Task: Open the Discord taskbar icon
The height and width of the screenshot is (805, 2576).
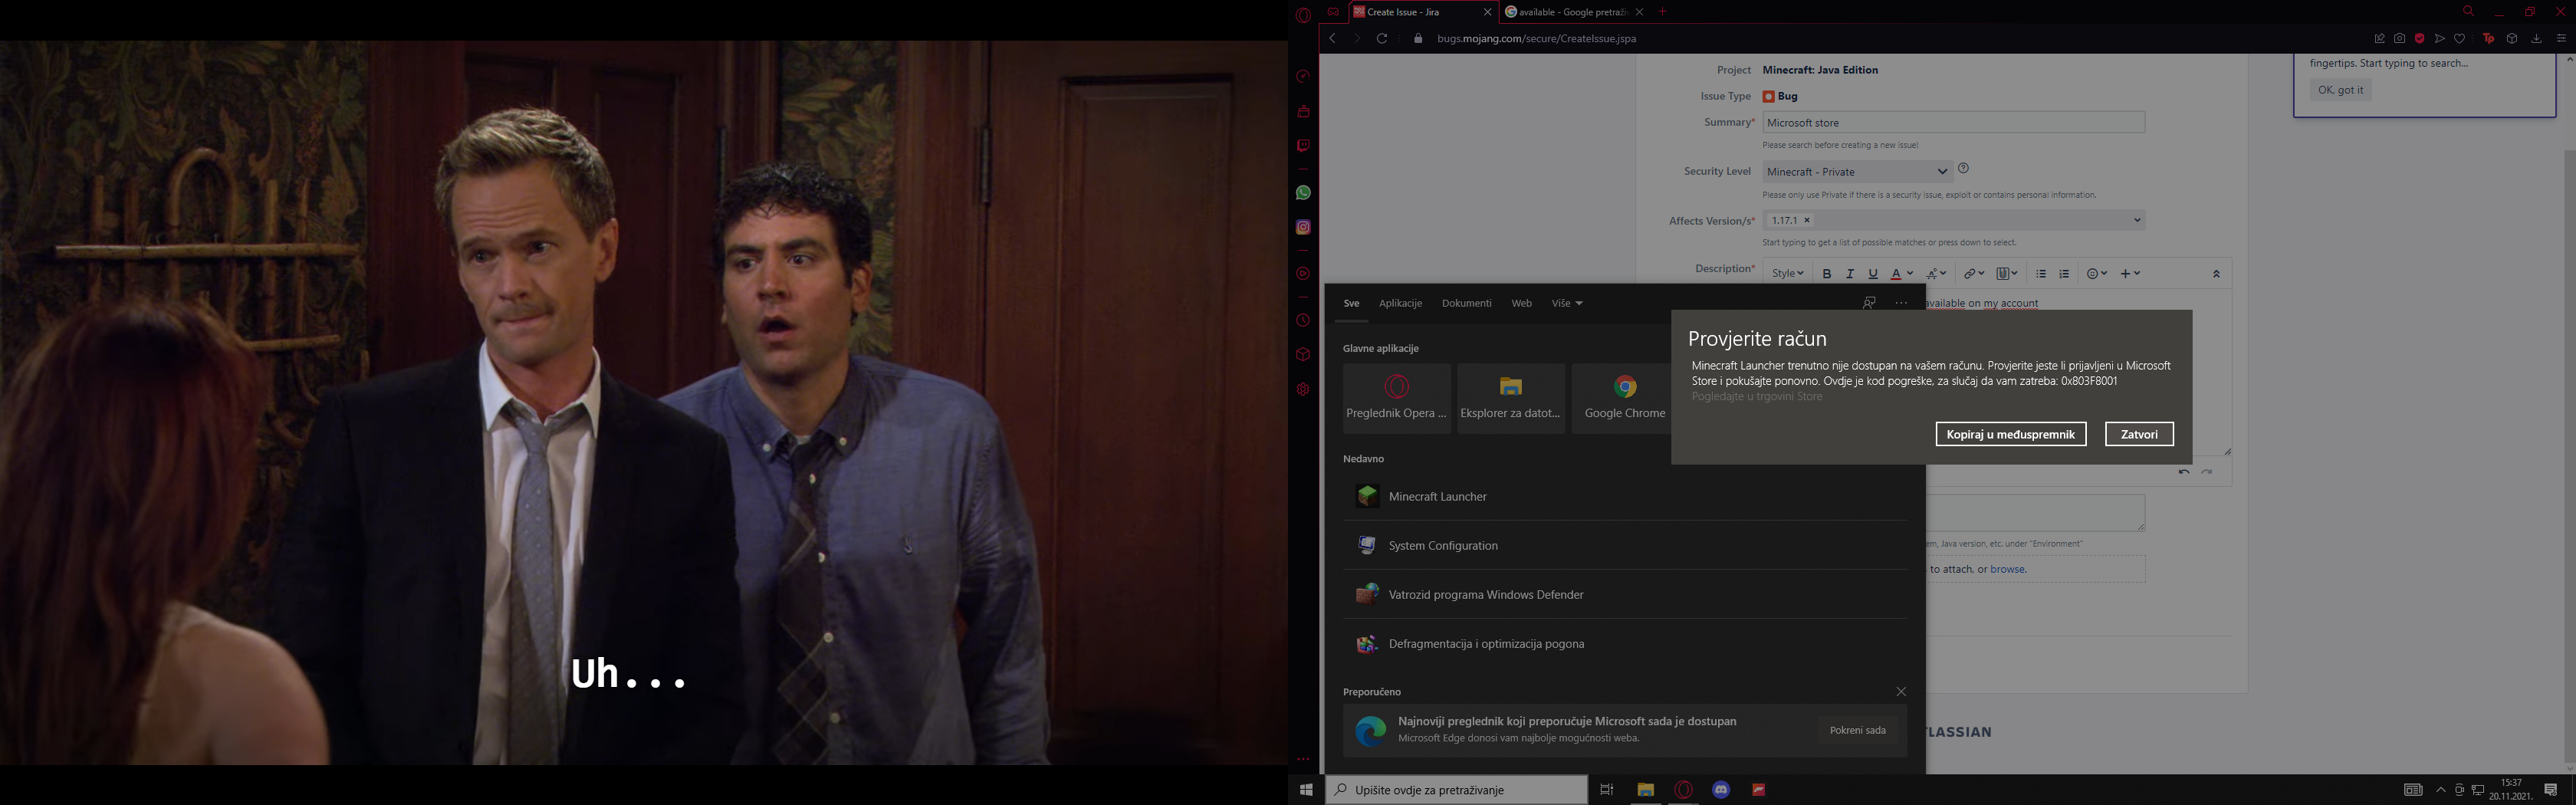Action: pos(1721,790)
